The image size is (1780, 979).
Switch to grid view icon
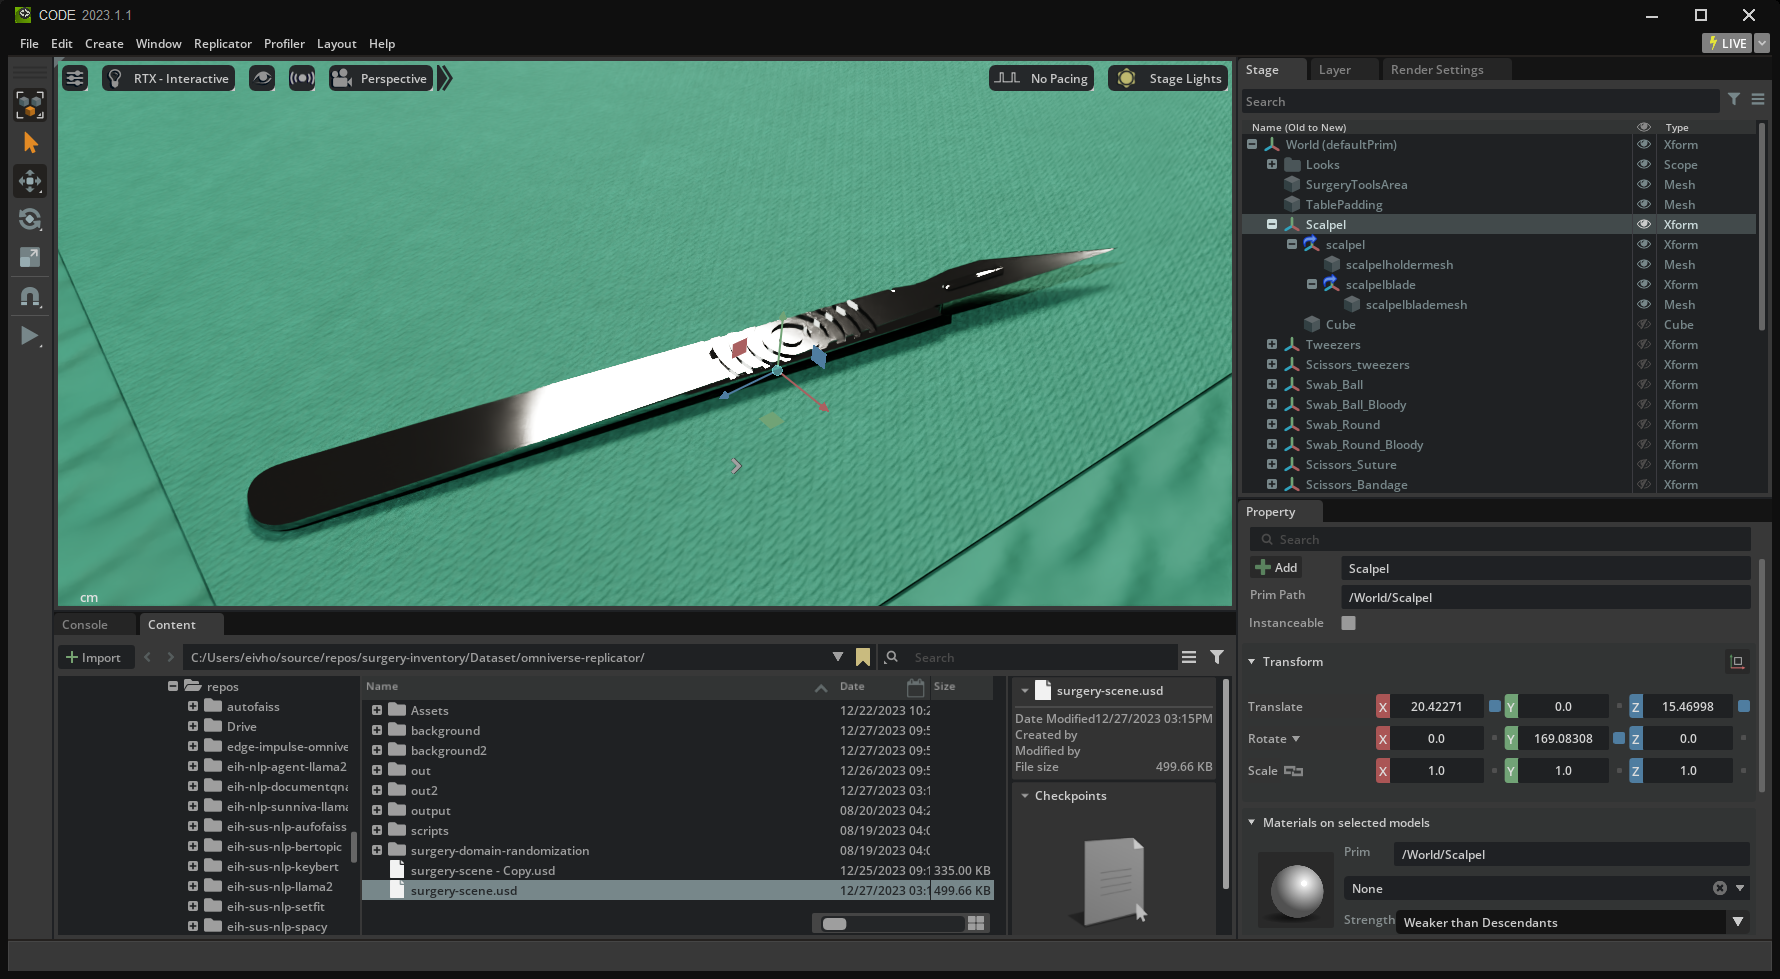[976, 923]
